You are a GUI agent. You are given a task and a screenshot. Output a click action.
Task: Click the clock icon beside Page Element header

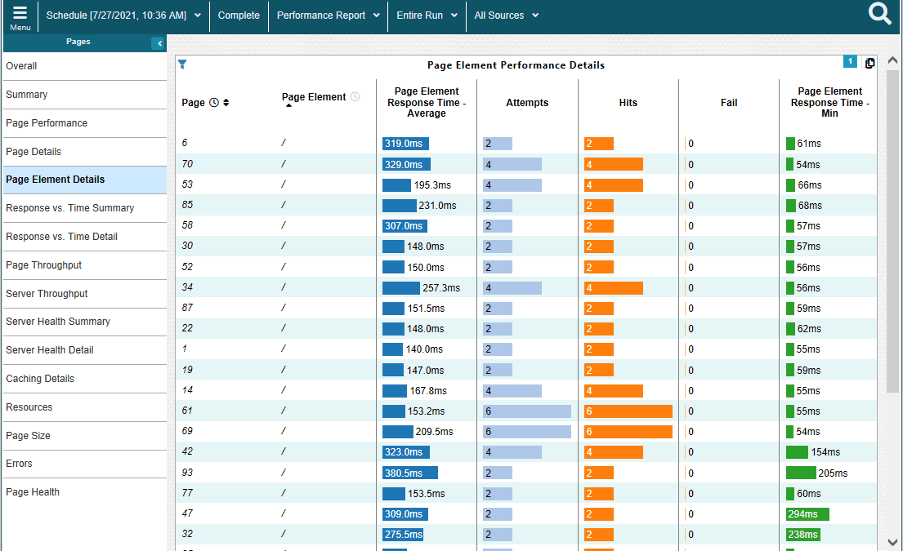pyautogui.click(x=355, y=97)
